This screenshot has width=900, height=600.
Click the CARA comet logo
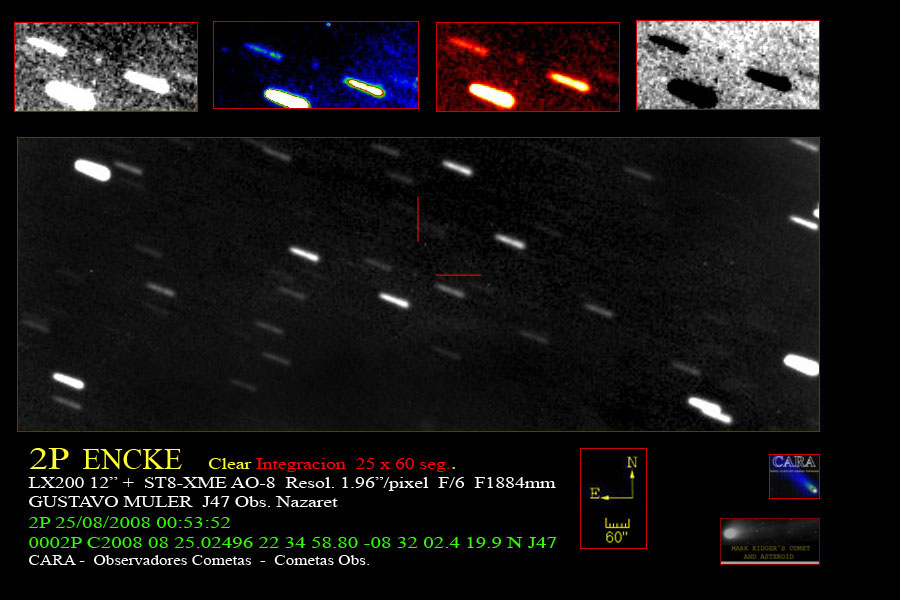pyautogui.click(x=794, y=476)
